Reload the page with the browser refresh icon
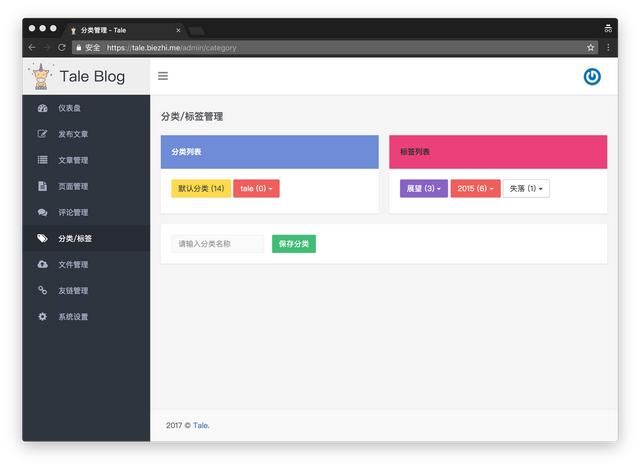The height and width of the screenshot is (468, 640). [x=62, y=47]
